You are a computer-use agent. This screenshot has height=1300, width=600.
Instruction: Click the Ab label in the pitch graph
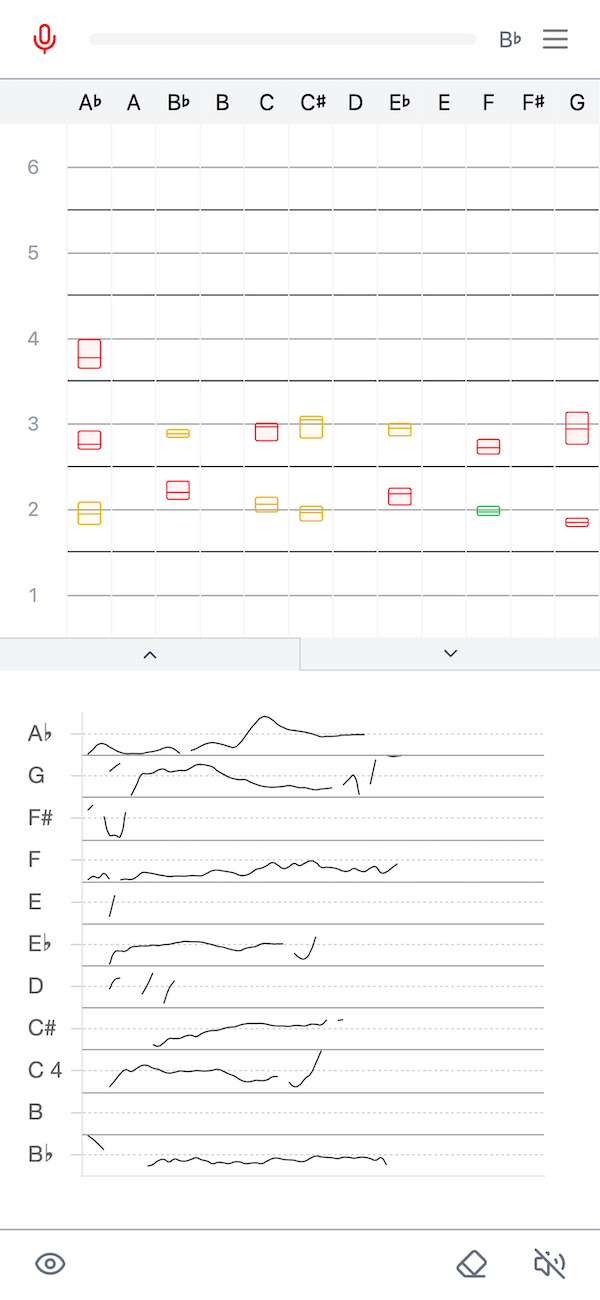(40, 733)
